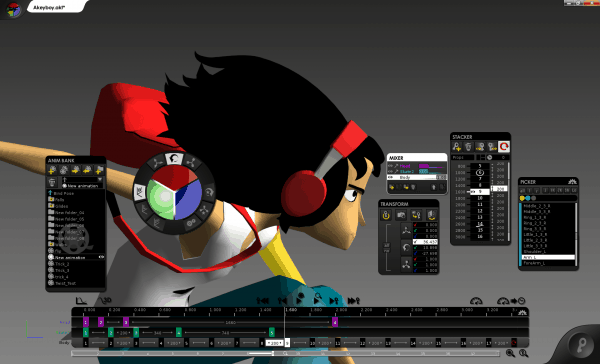Click the red sector of the wheel

point(175,177)
